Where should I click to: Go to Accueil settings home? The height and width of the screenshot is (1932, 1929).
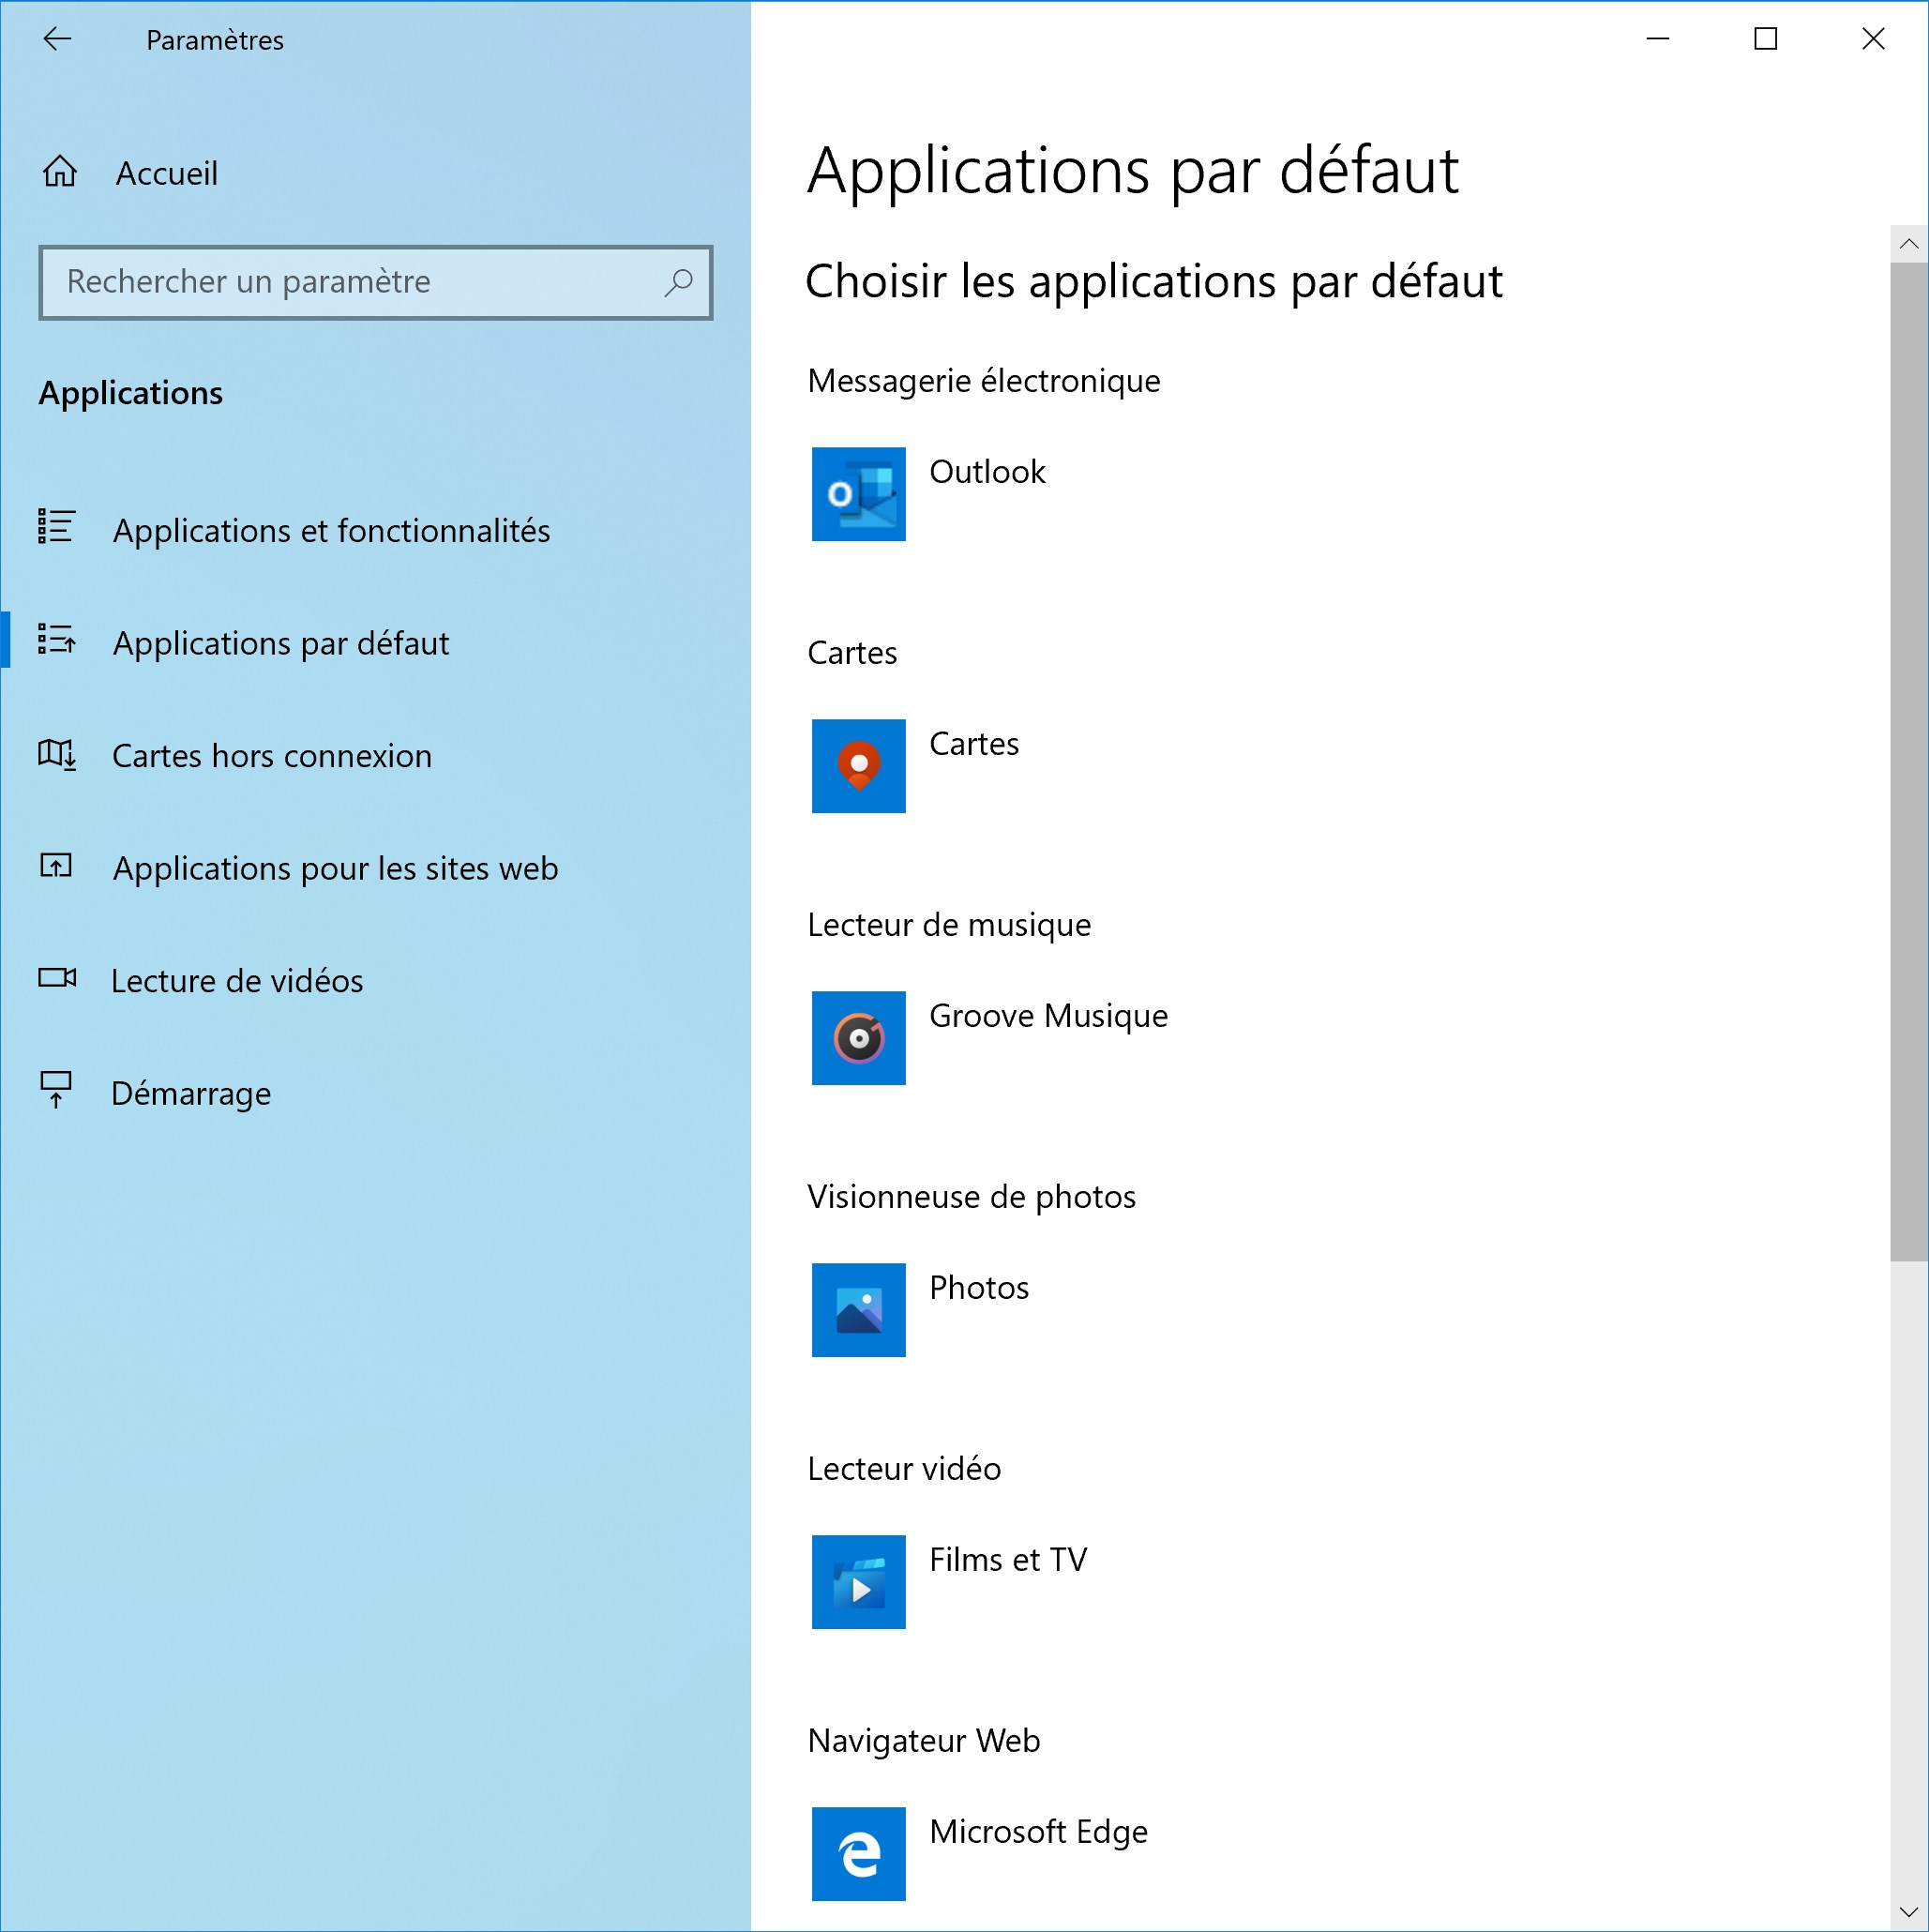pyautogui.click(x=376, y=173)
